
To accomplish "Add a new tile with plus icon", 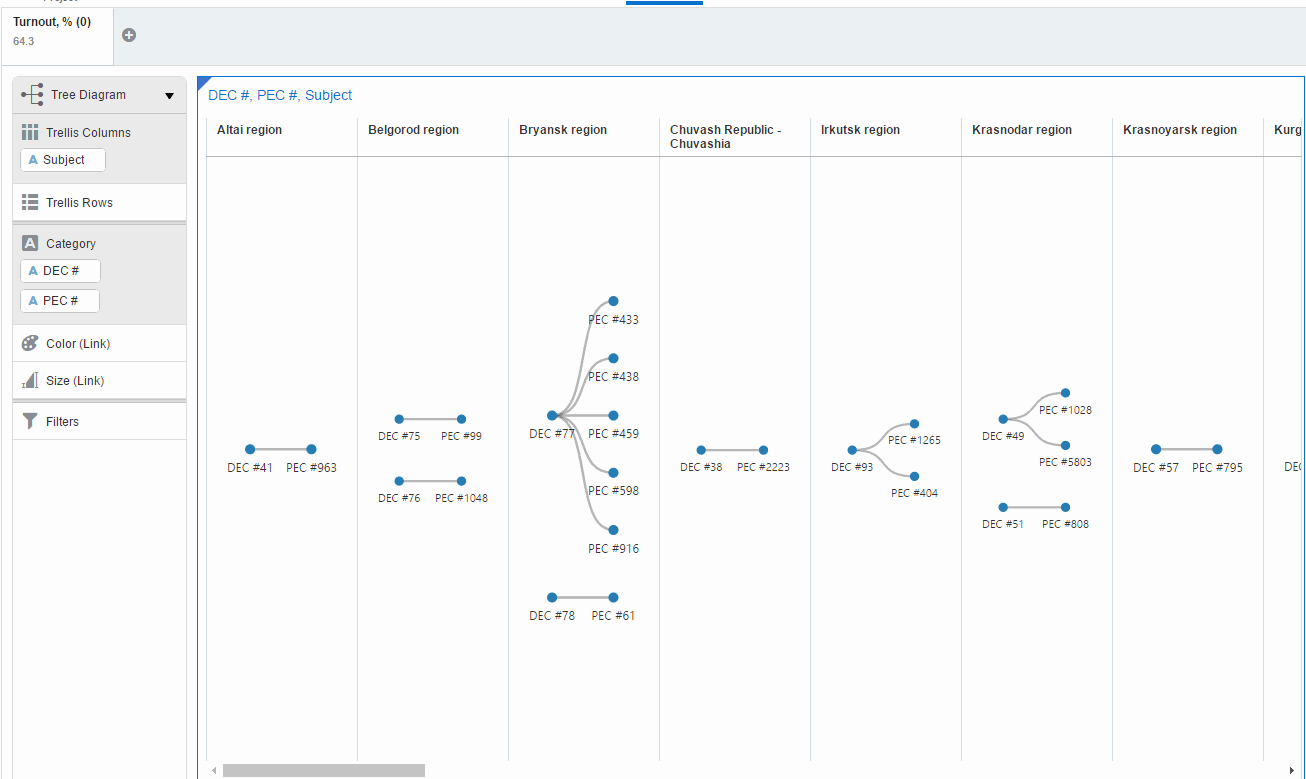I will [x=129, y=35].
